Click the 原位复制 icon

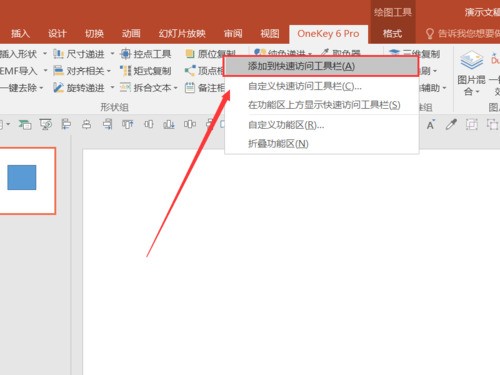190,54
